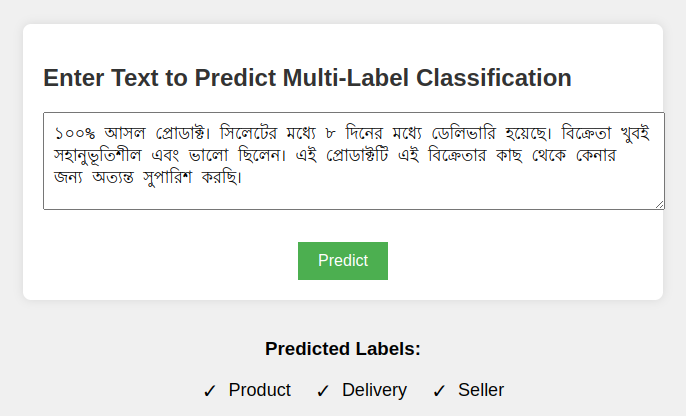Select the Delivery predicted label

pos(374,390)
